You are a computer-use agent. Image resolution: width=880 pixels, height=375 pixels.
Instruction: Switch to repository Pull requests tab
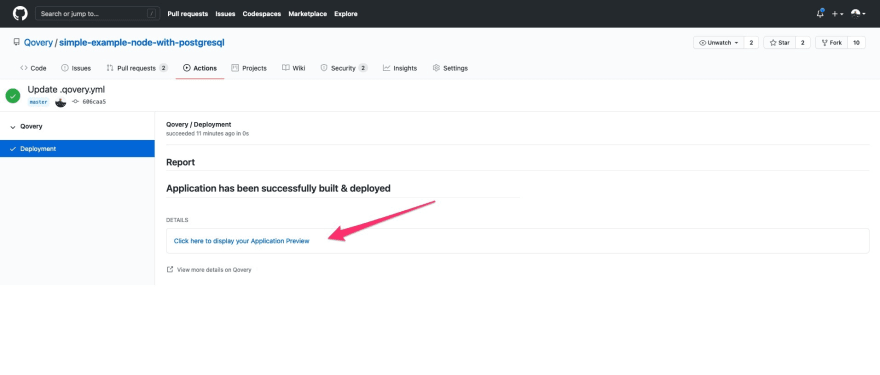click(137, 68)
